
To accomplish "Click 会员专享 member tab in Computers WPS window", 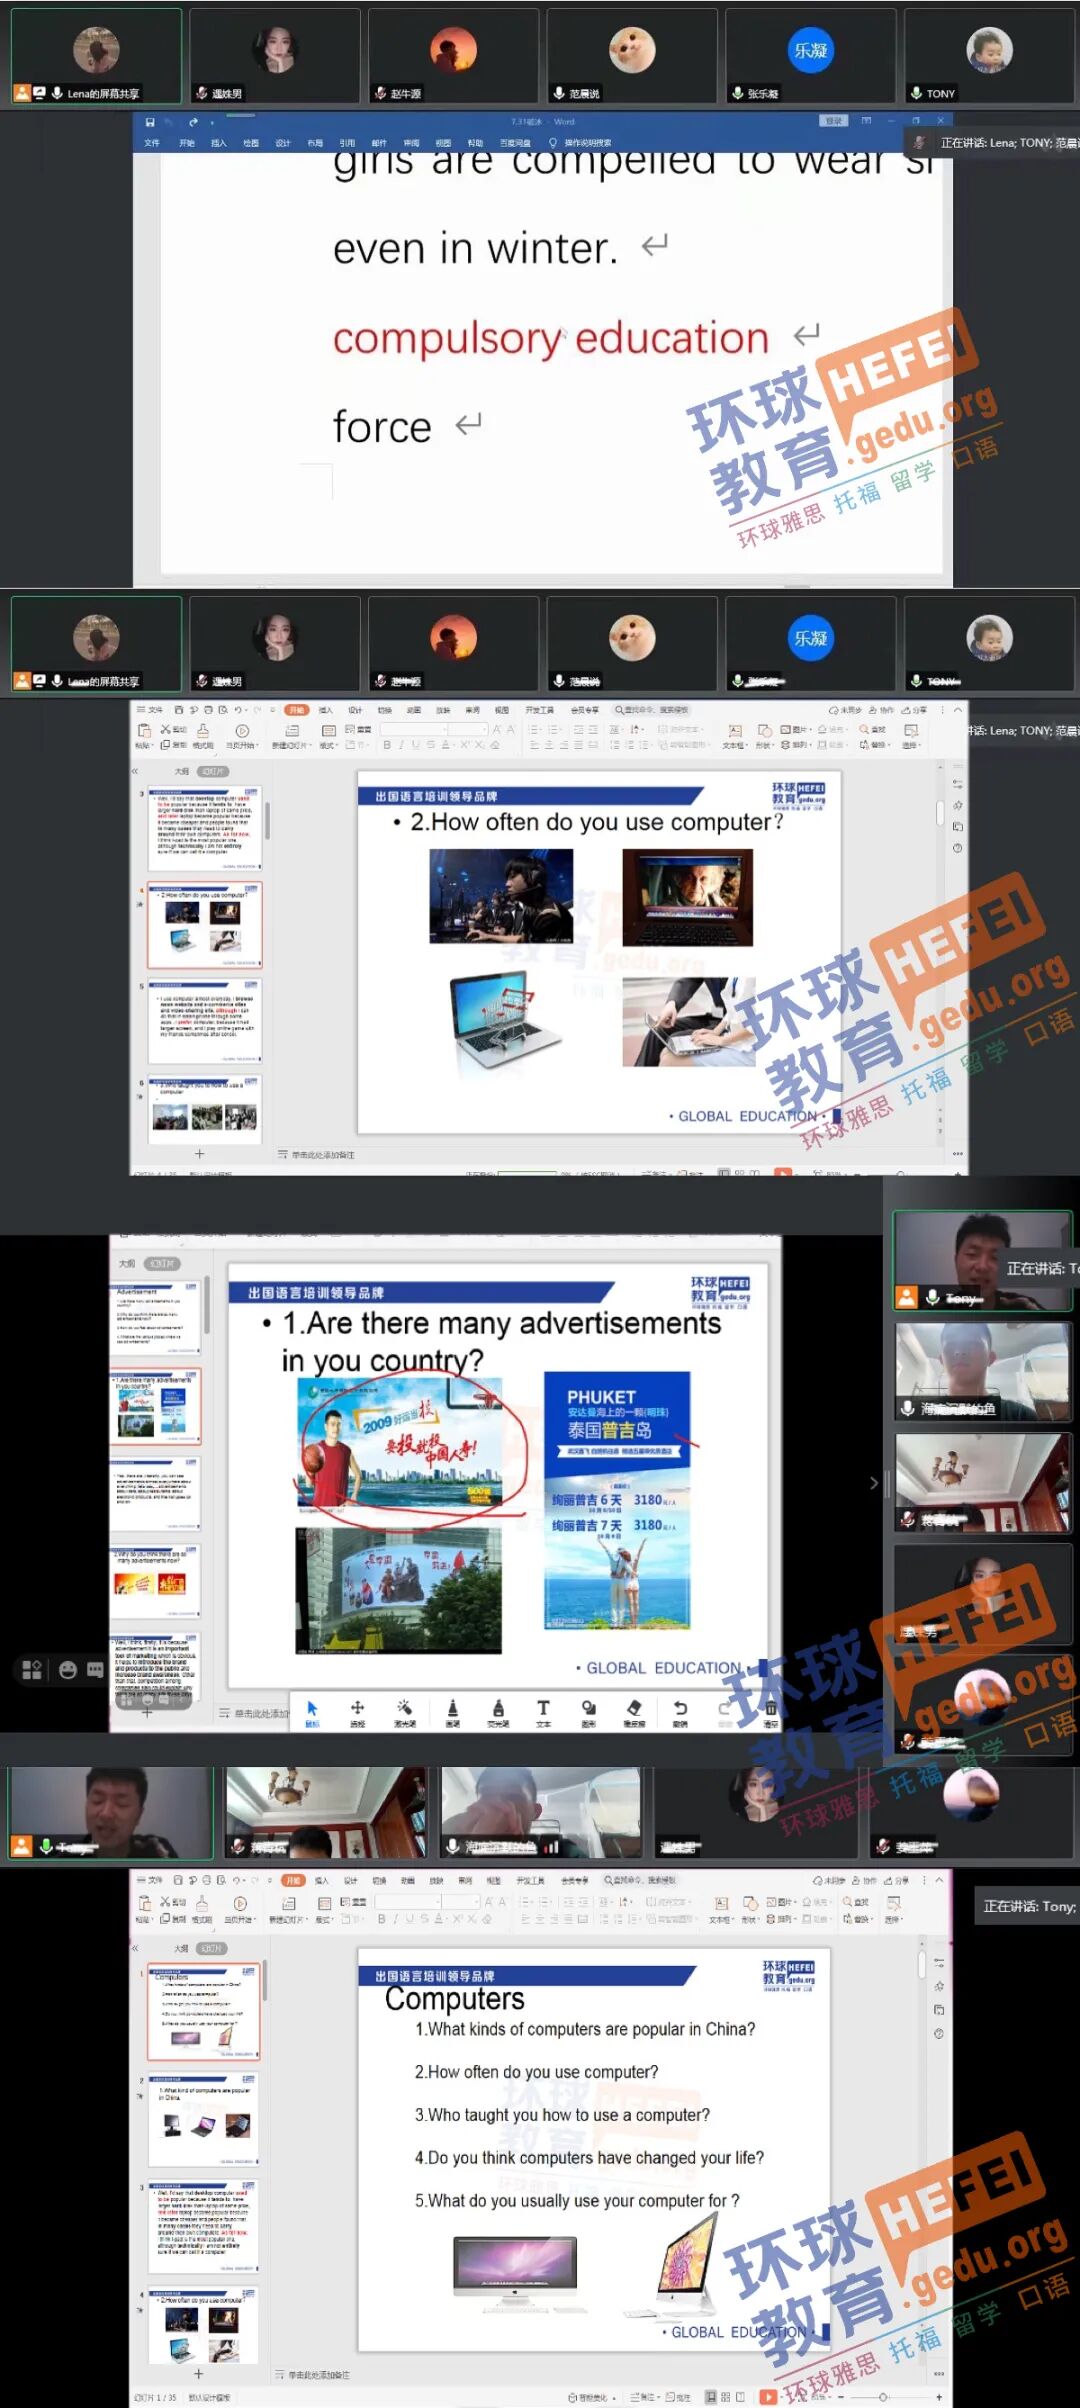I will tap(575, 1880).
